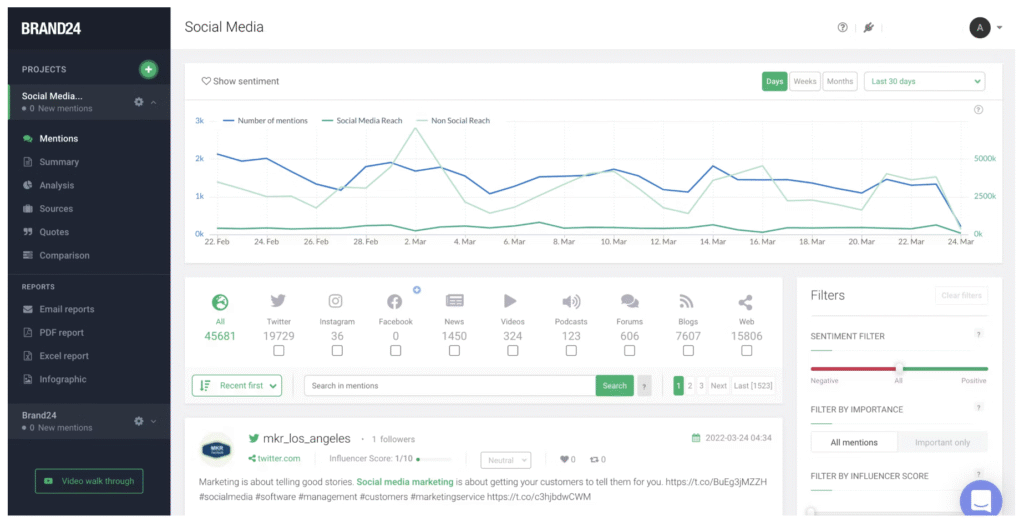Click the Twitter source icon

click(278, 301)
